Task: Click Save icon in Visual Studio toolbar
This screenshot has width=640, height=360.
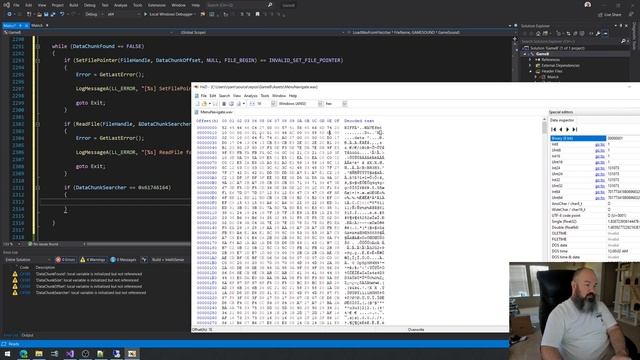Action: [46, 14]
